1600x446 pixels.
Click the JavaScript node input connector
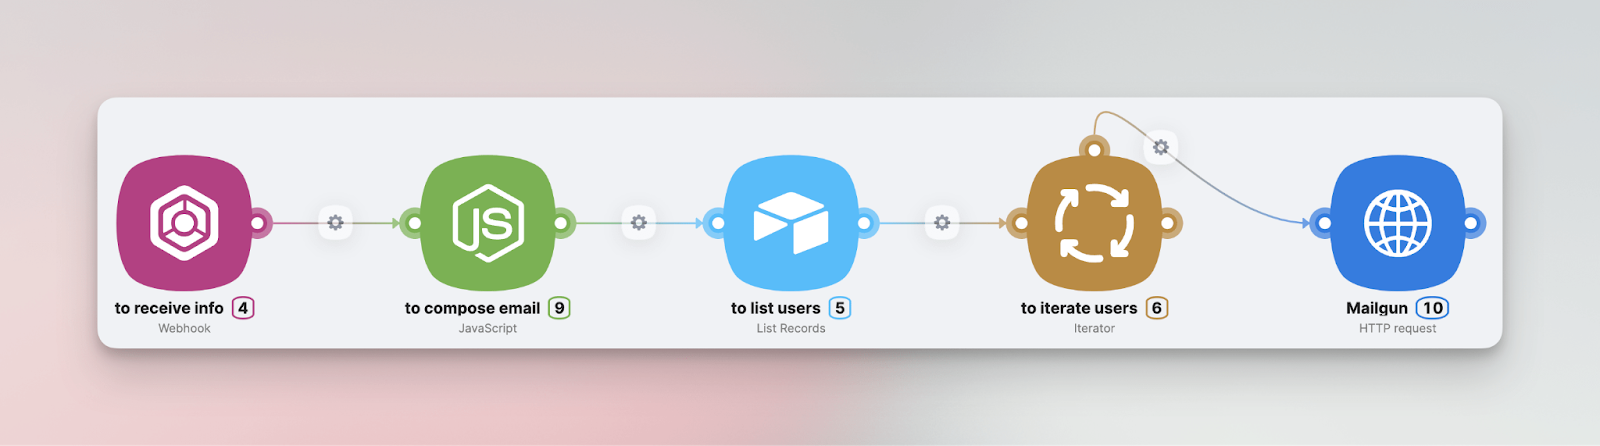414,223
